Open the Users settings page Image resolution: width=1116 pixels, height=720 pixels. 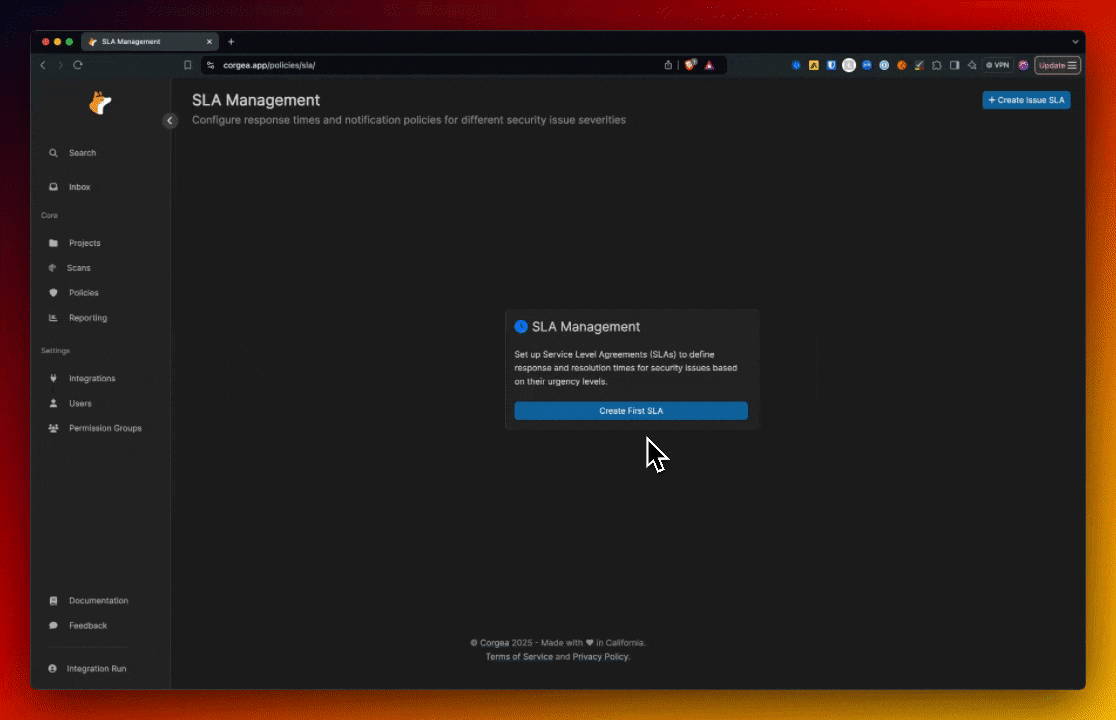click(x=80, y=403)
